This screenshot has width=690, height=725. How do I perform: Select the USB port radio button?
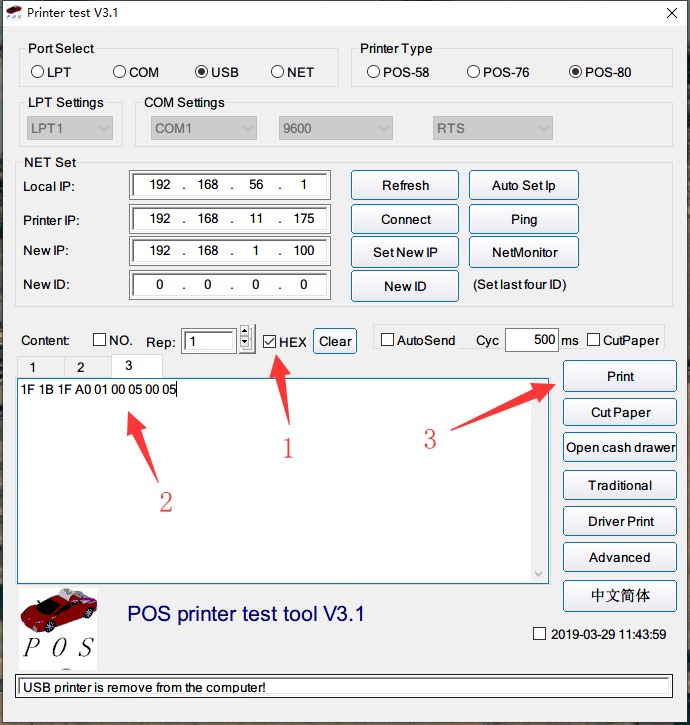[202, 72]
